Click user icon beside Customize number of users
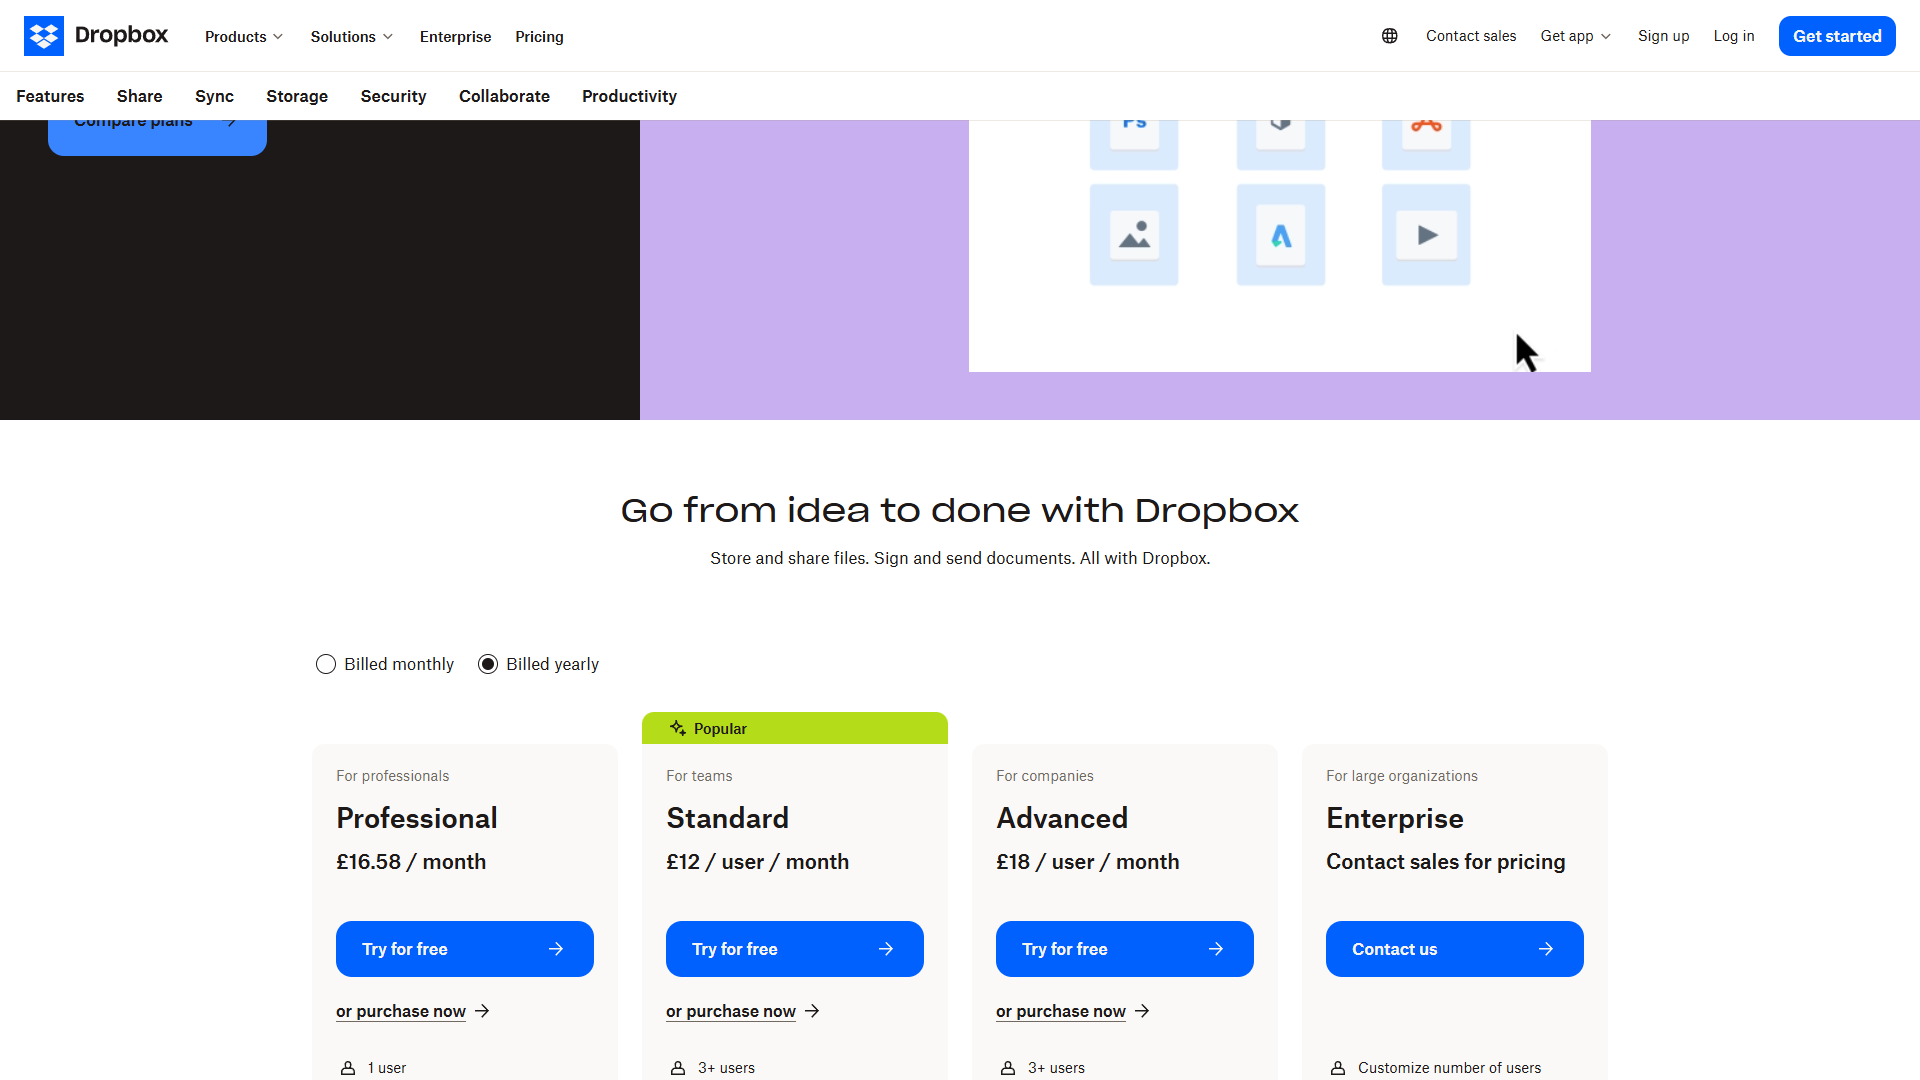The image size is (1920, 1080). [x=1338, y=1068]
